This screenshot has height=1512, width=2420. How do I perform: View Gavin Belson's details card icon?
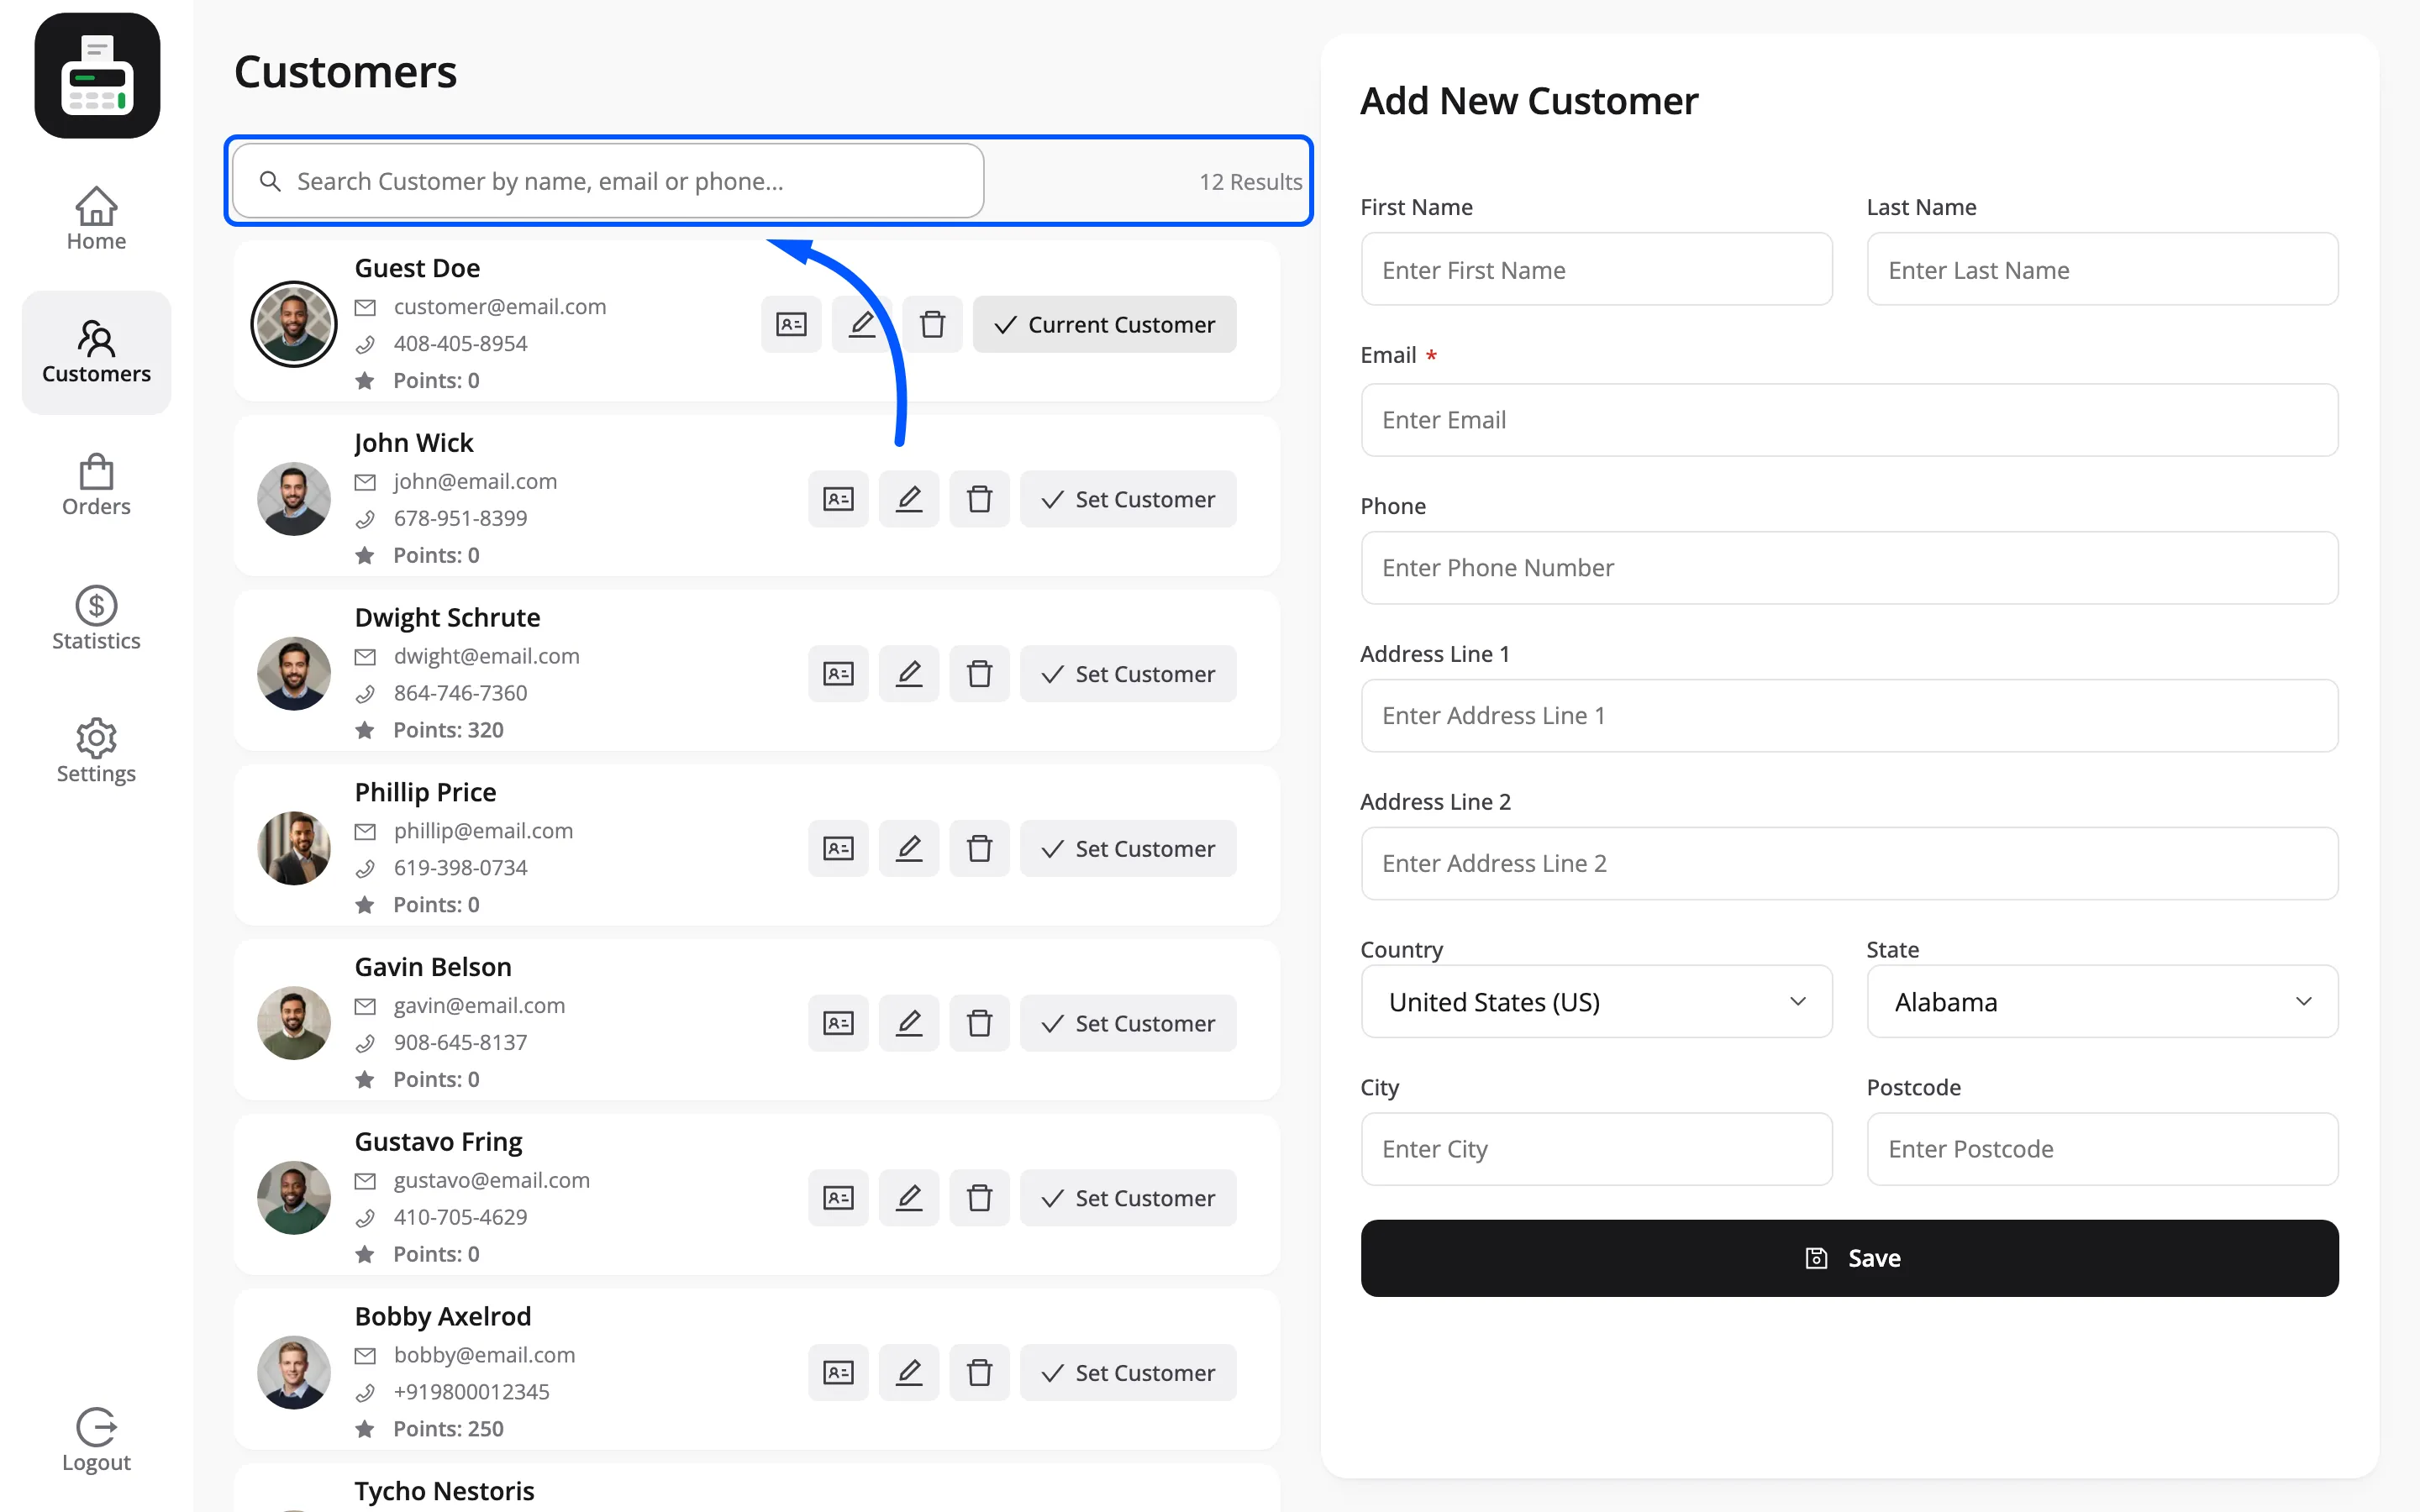click(x=838, y=1023)
